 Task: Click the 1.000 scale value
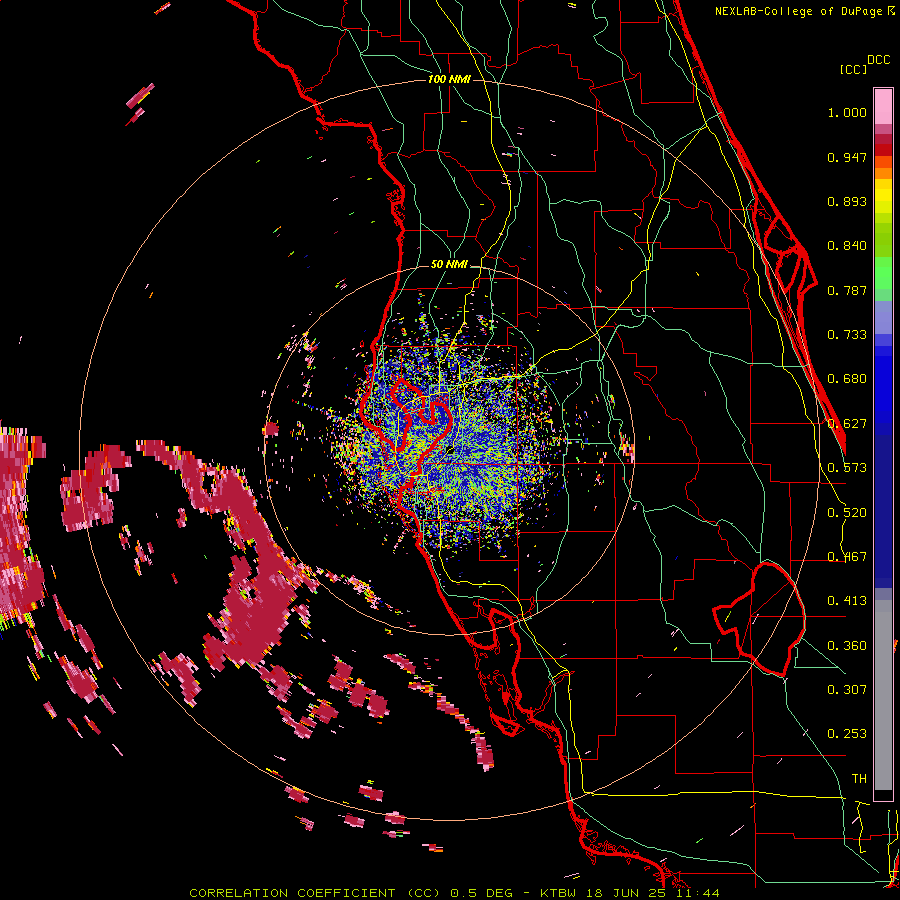[x=847, y=112]
